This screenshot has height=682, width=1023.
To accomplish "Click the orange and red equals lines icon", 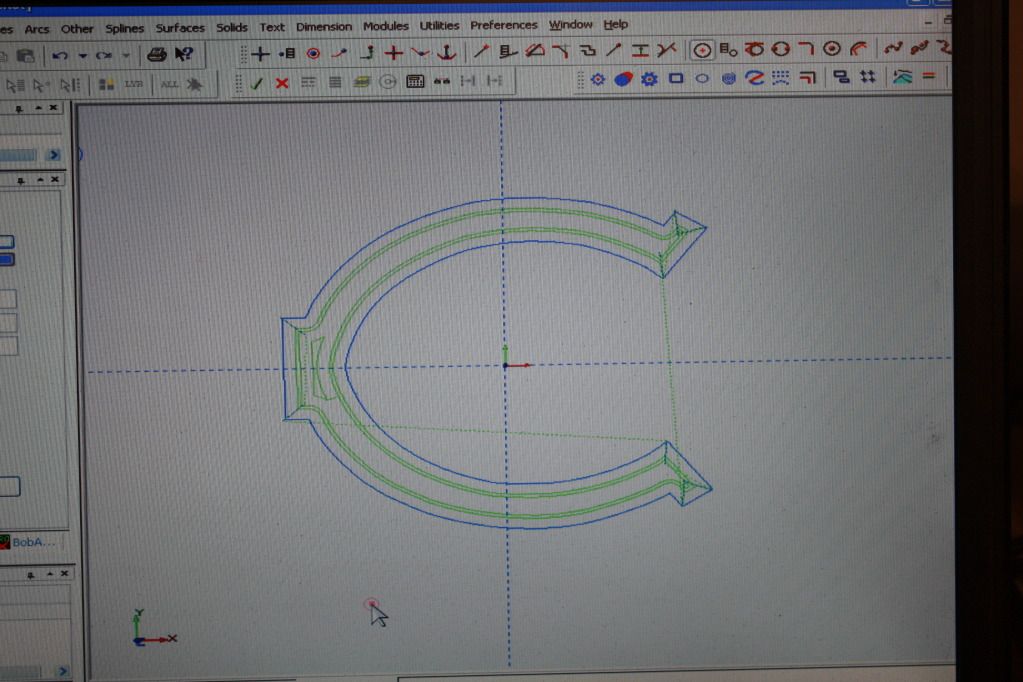I will point(929,76).
